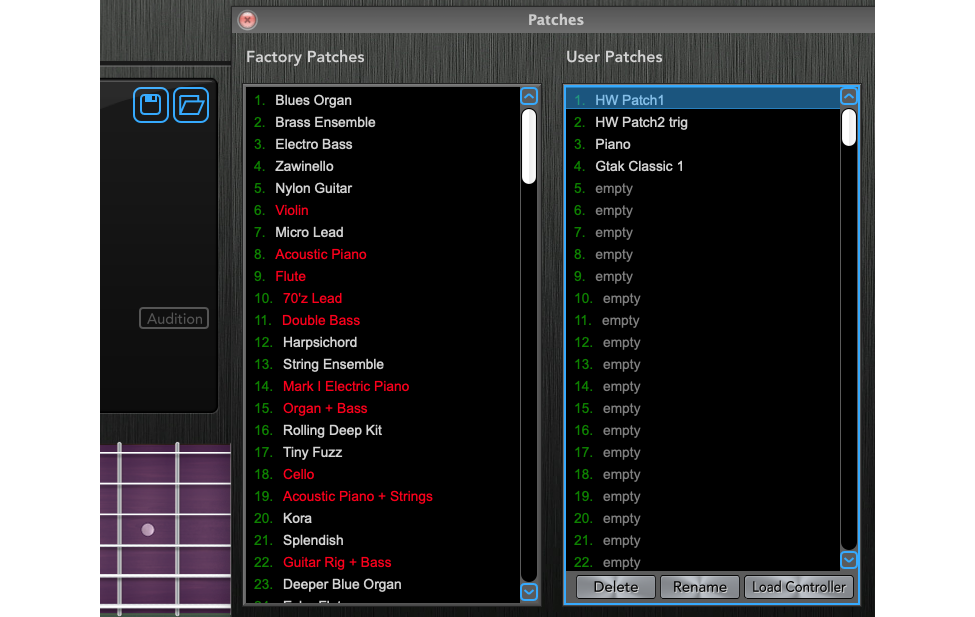Click the Factory Patches scrollbar thumb
This screenshot has width=975, height=617.
click(x=529, y=146)
